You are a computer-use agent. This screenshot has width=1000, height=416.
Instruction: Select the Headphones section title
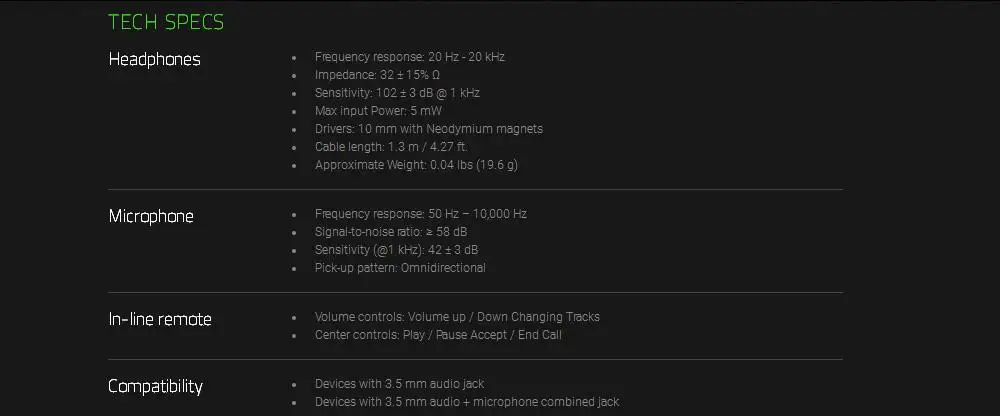(154, 59)
